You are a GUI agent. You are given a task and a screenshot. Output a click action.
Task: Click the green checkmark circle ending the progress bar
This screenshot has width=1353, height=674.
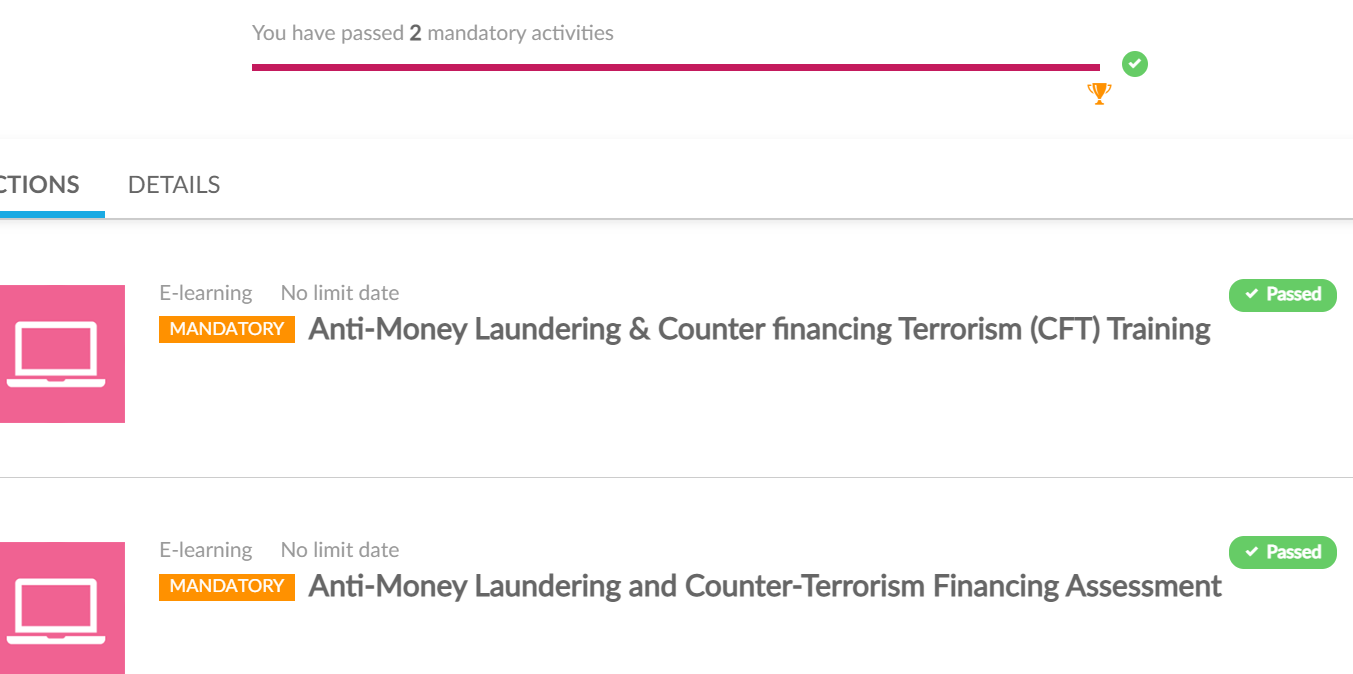(1134, 64)
